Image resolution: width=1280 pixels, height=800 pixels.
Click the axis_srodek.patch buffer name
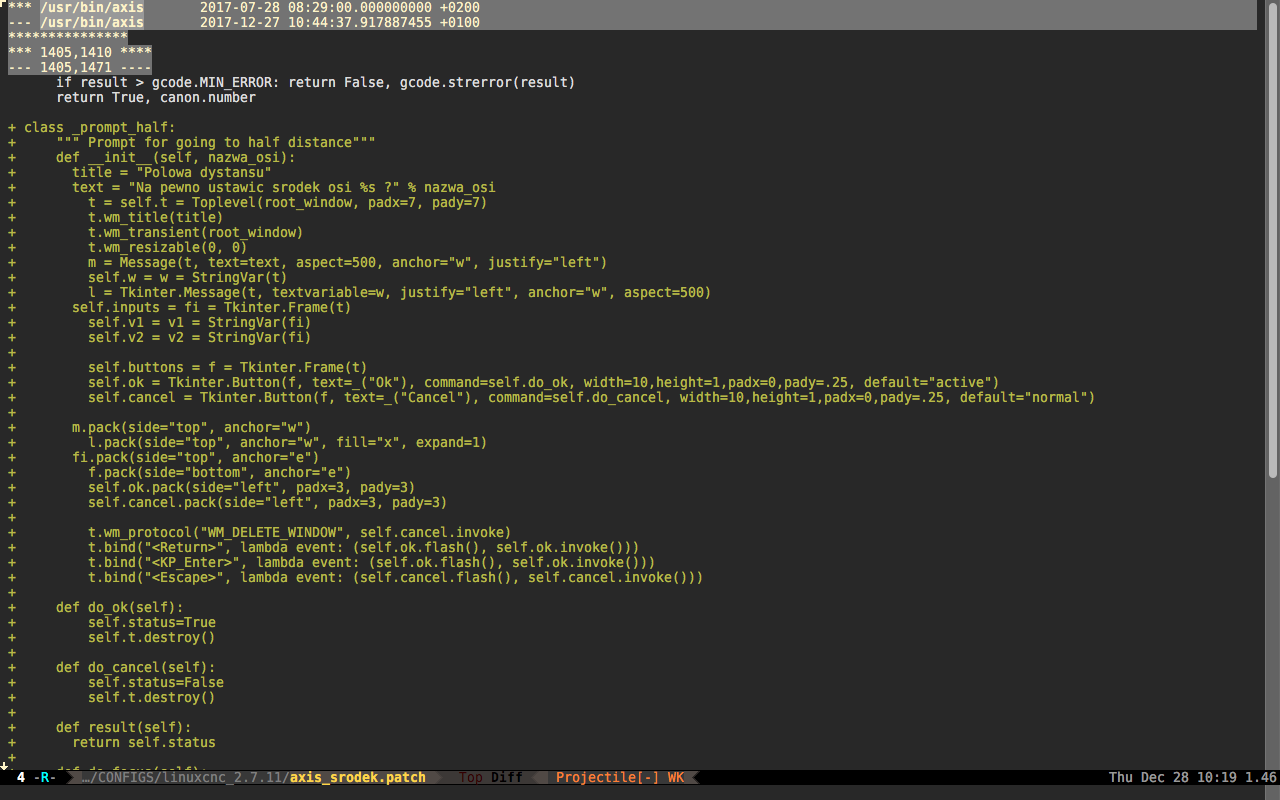(357, 777)
